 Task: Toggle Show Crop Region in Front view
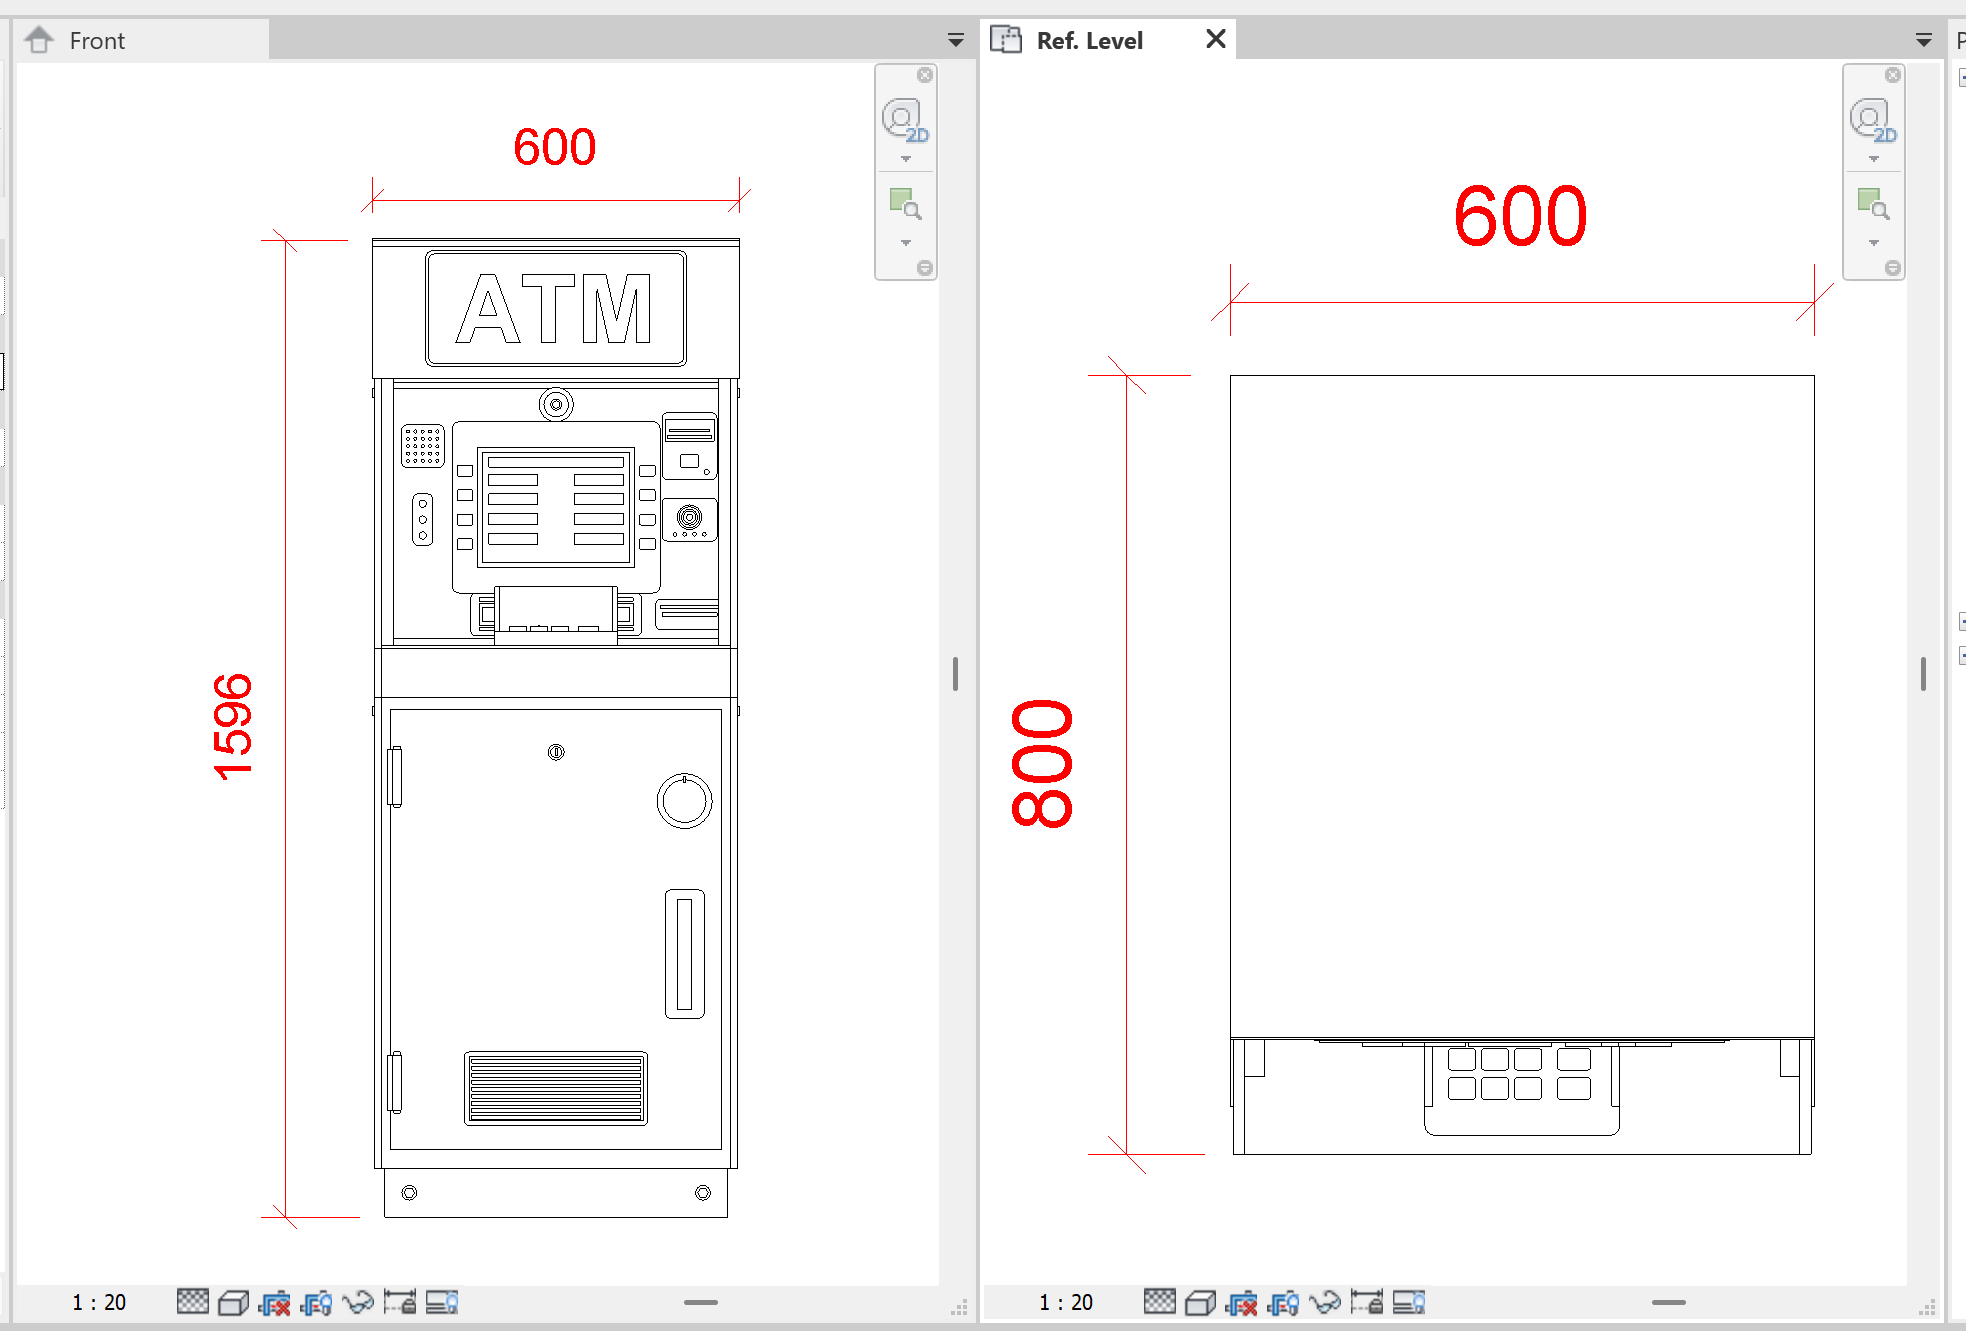click(x=316, y=1303)
